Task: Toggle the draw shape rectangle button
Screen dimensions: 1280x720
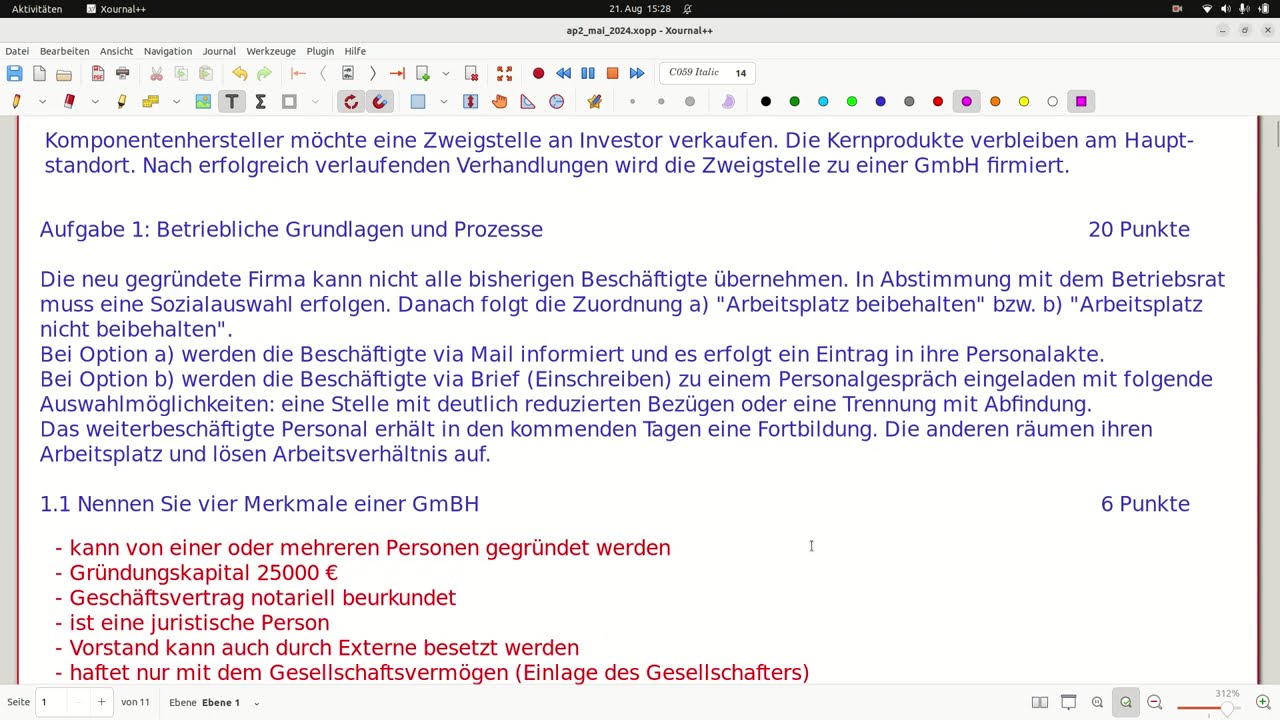Action: (x=289, y=101)
